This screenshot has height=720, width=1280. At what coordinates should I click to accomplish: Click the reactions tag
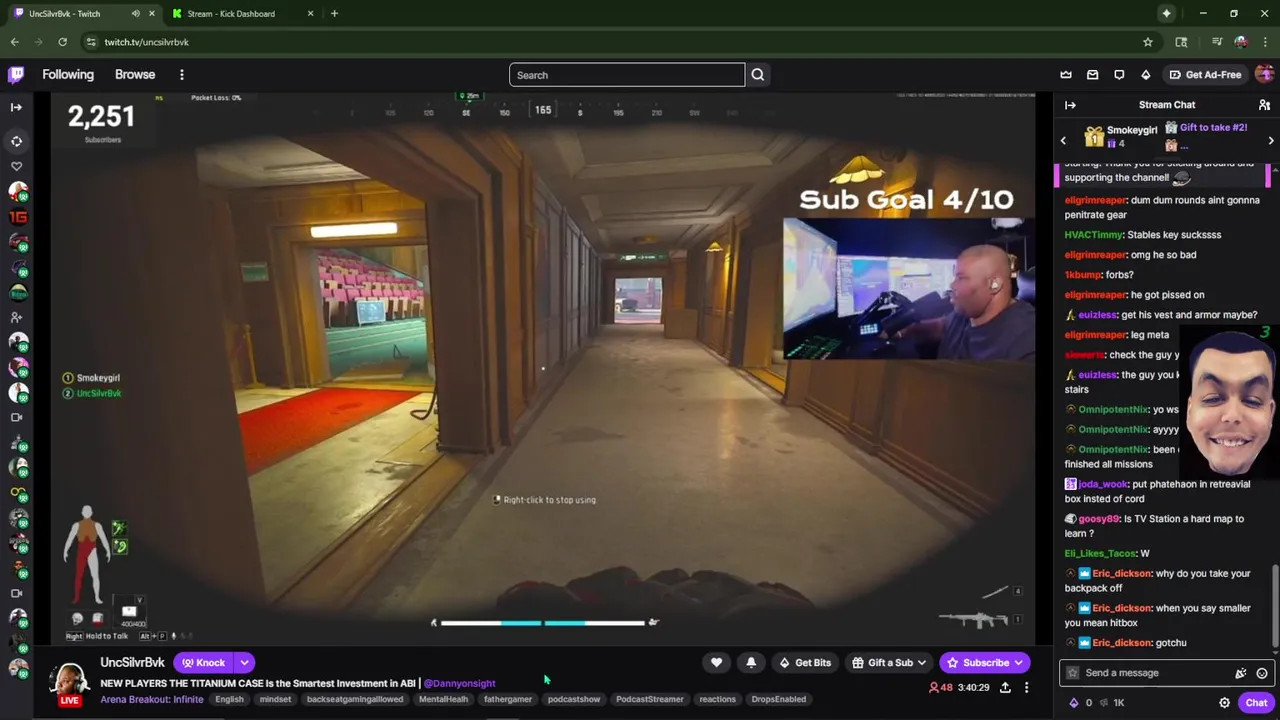click(x=717, y=700)
